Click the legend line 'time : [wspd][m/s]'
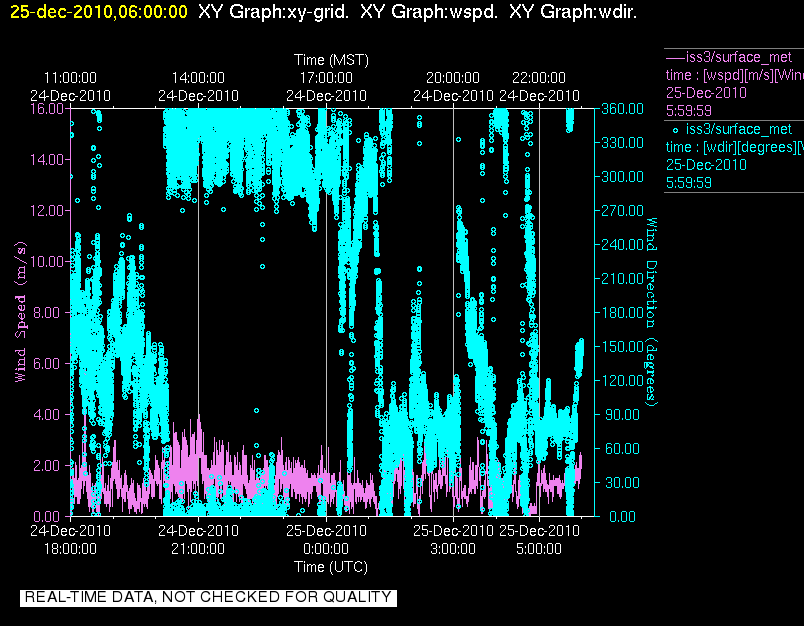Screen dimensions: 804x626 click(734, 75)
